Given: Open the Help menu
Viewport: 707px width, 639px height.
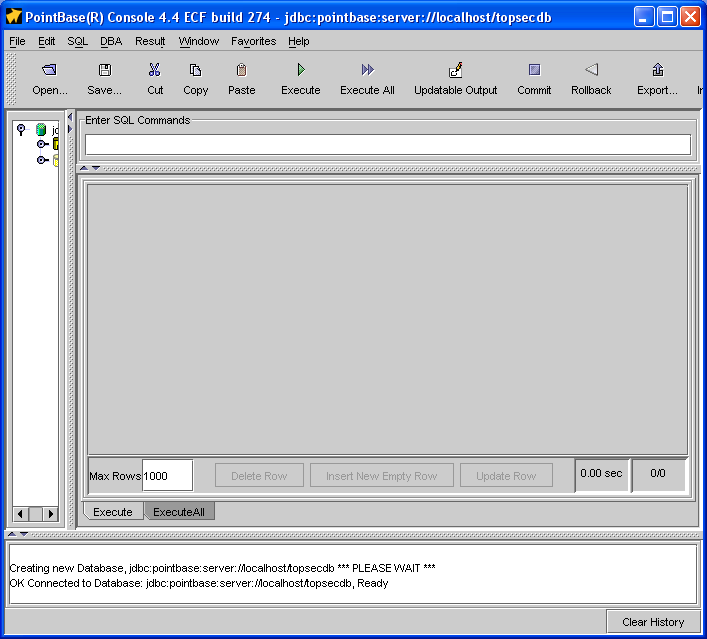Looking at the screenshot, I should click(x=298, y=41).
